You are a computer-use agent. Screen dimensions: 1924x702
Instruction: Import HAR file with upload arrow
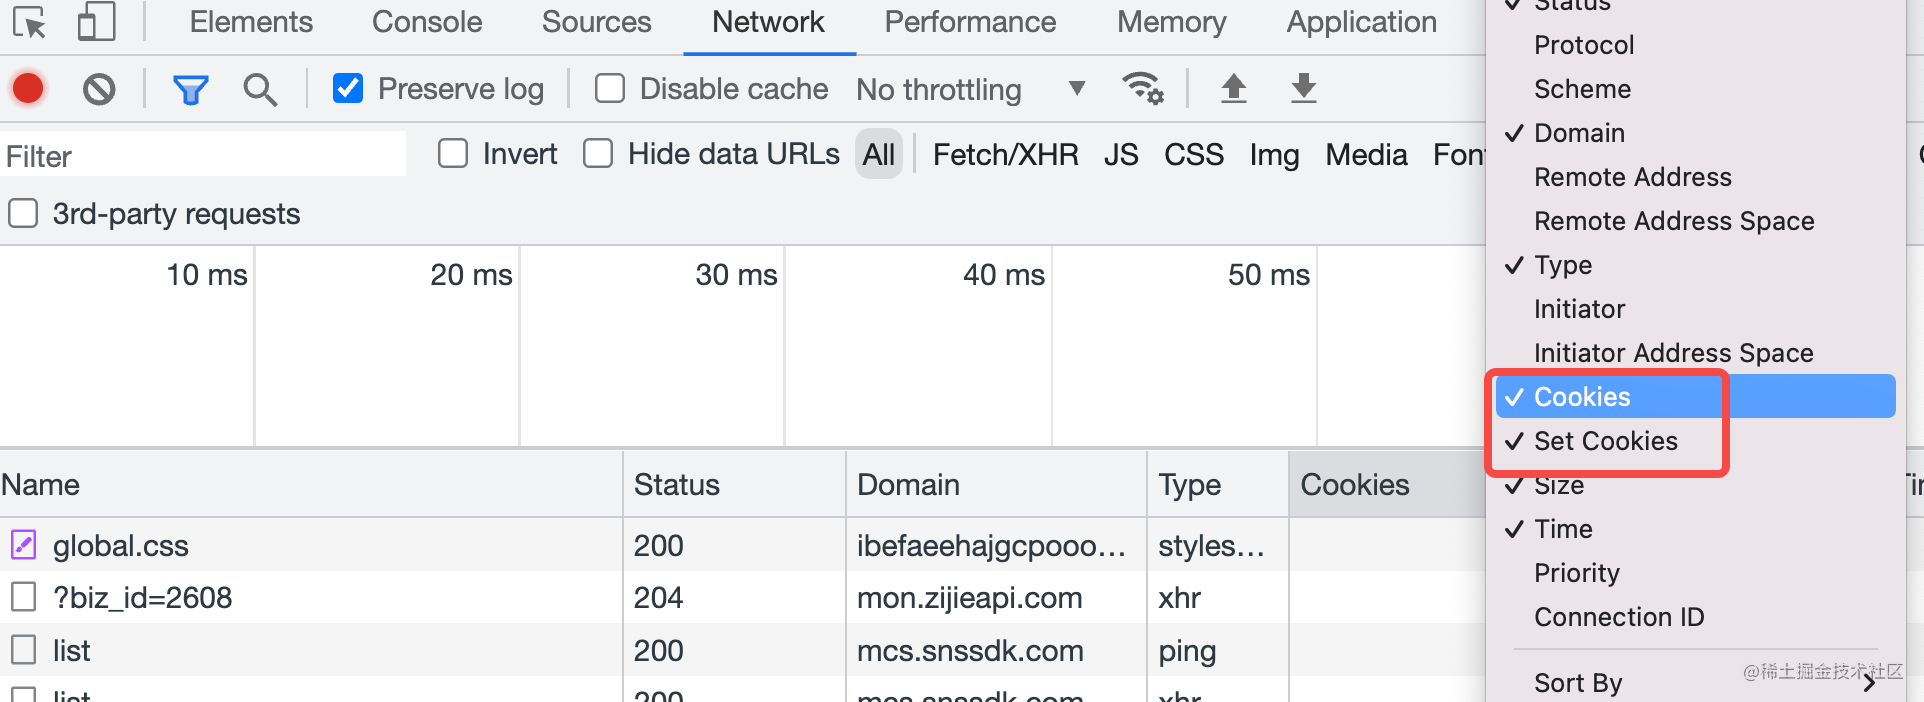pyautogui.click(x=1234, y=89)
